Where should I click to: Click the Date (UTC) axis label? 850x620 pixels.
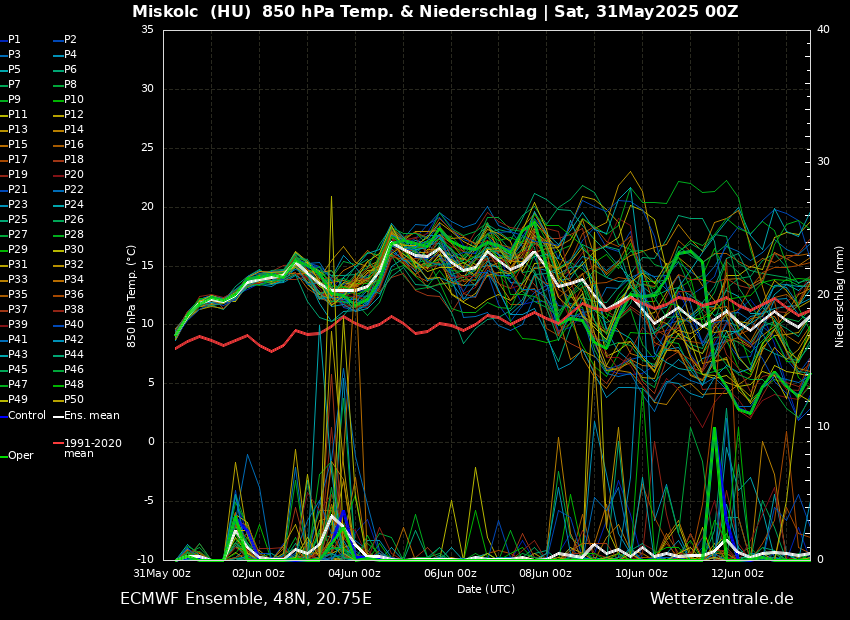486,589
